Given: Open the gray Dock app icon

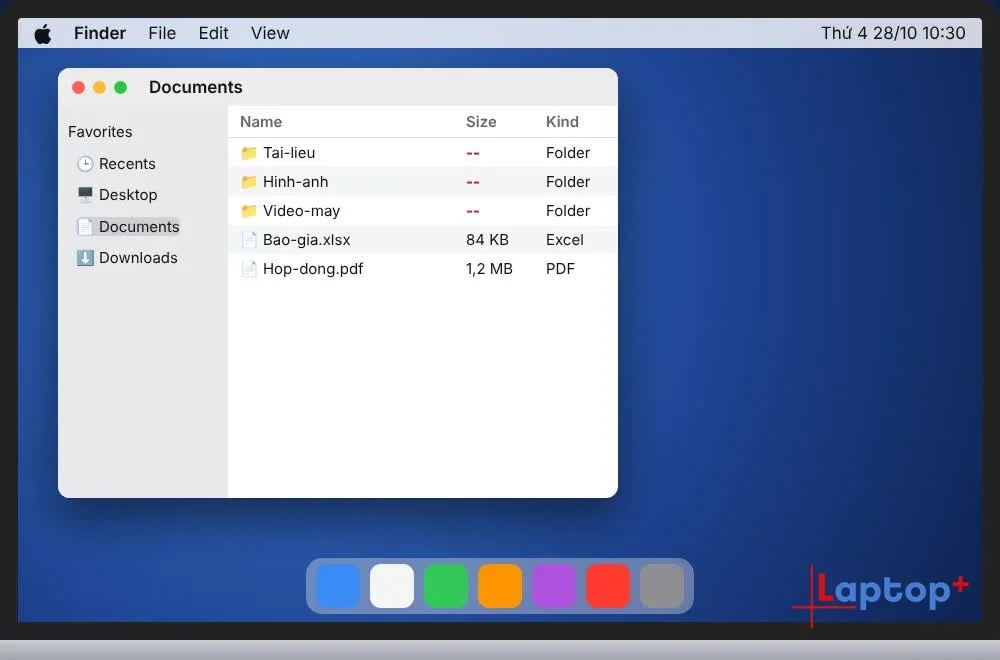Looking at the screenshot, I should [662, 585].
